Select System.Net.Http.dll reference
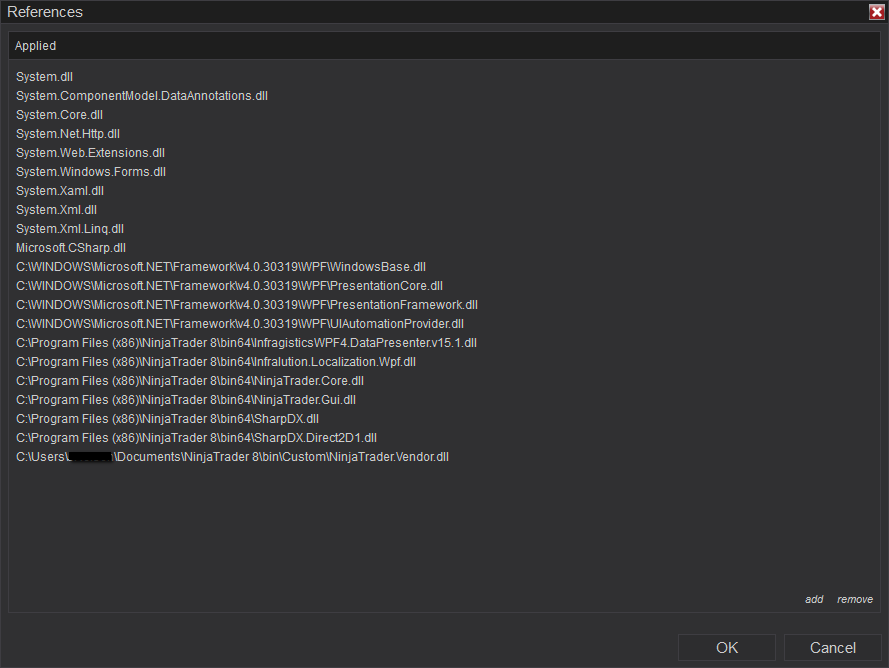889x668 pixels. point(68,134)
